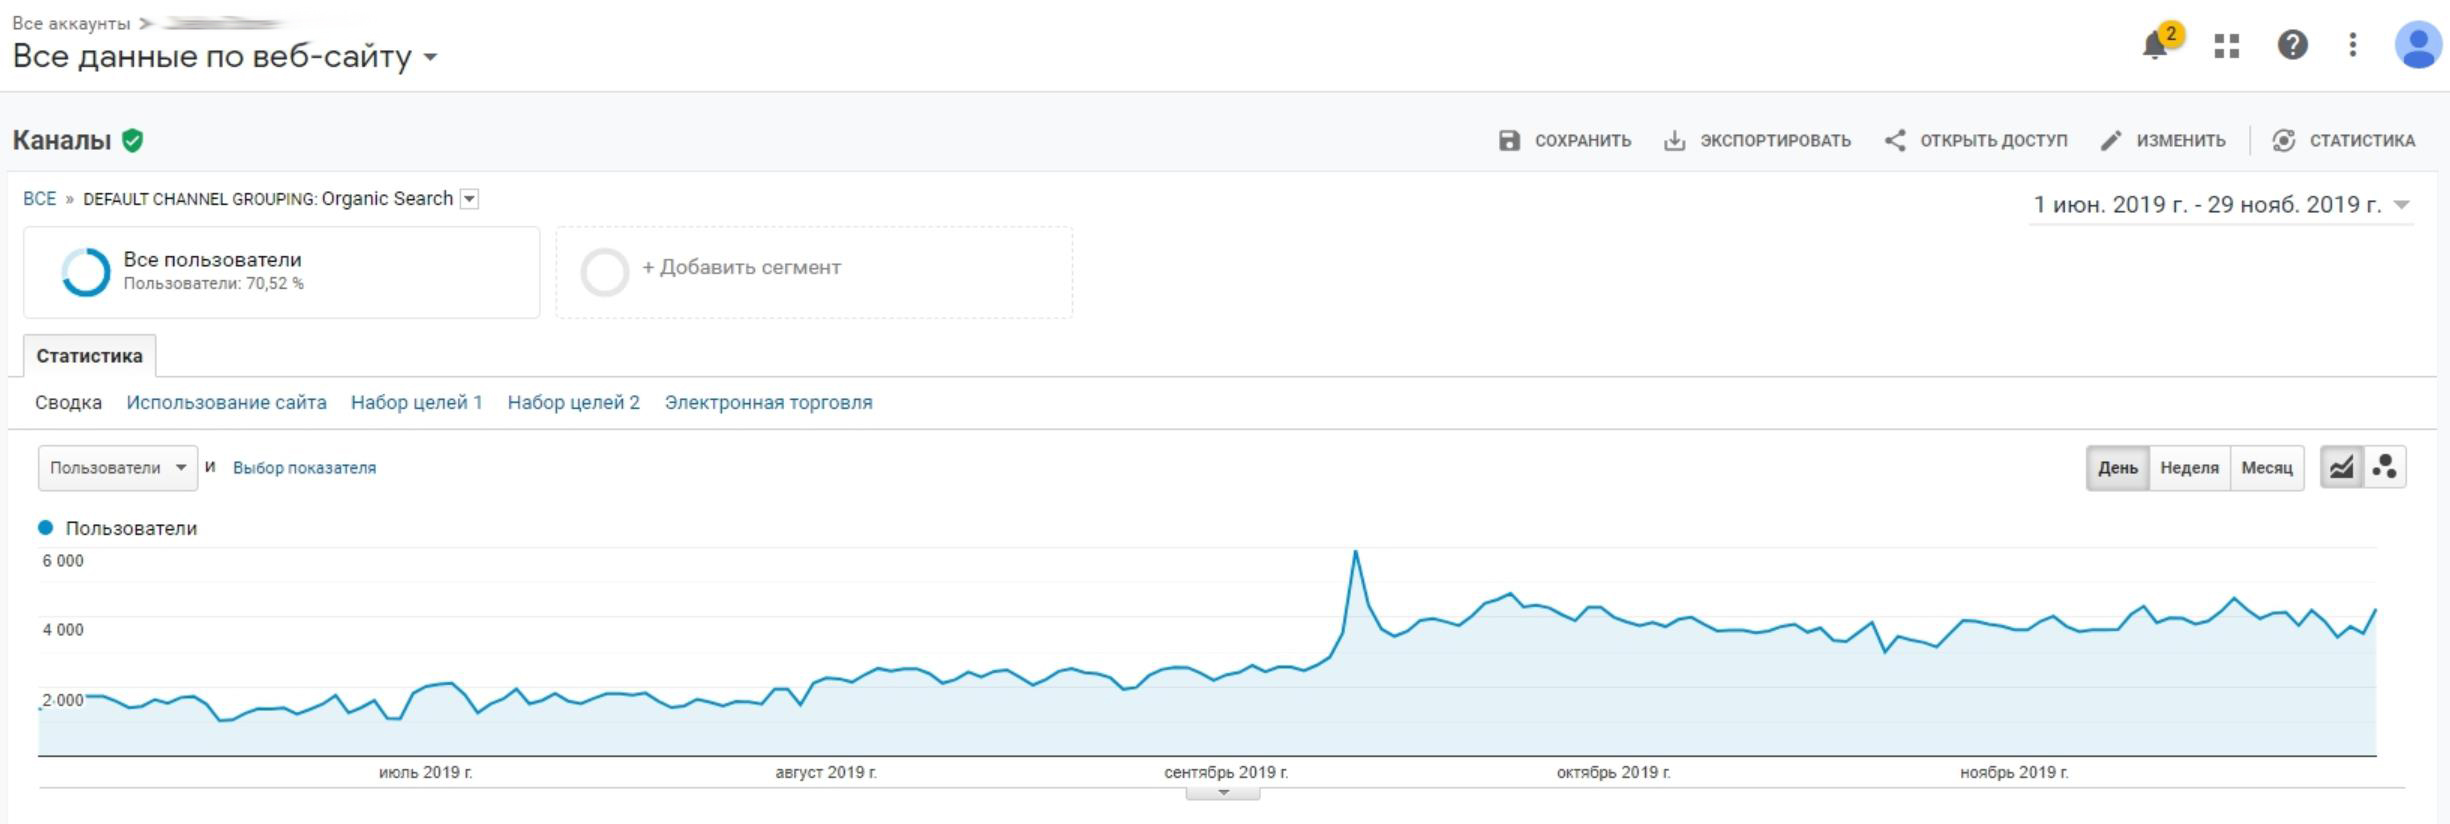Screen dimensions: 2450x824
Task: Click Экспортировать to export the report
Action: 1757,141
